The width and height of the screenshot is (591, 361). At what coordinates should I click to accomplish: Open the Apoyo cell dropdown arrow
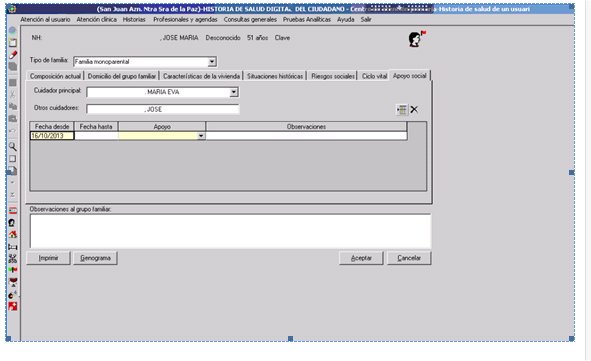201,136
